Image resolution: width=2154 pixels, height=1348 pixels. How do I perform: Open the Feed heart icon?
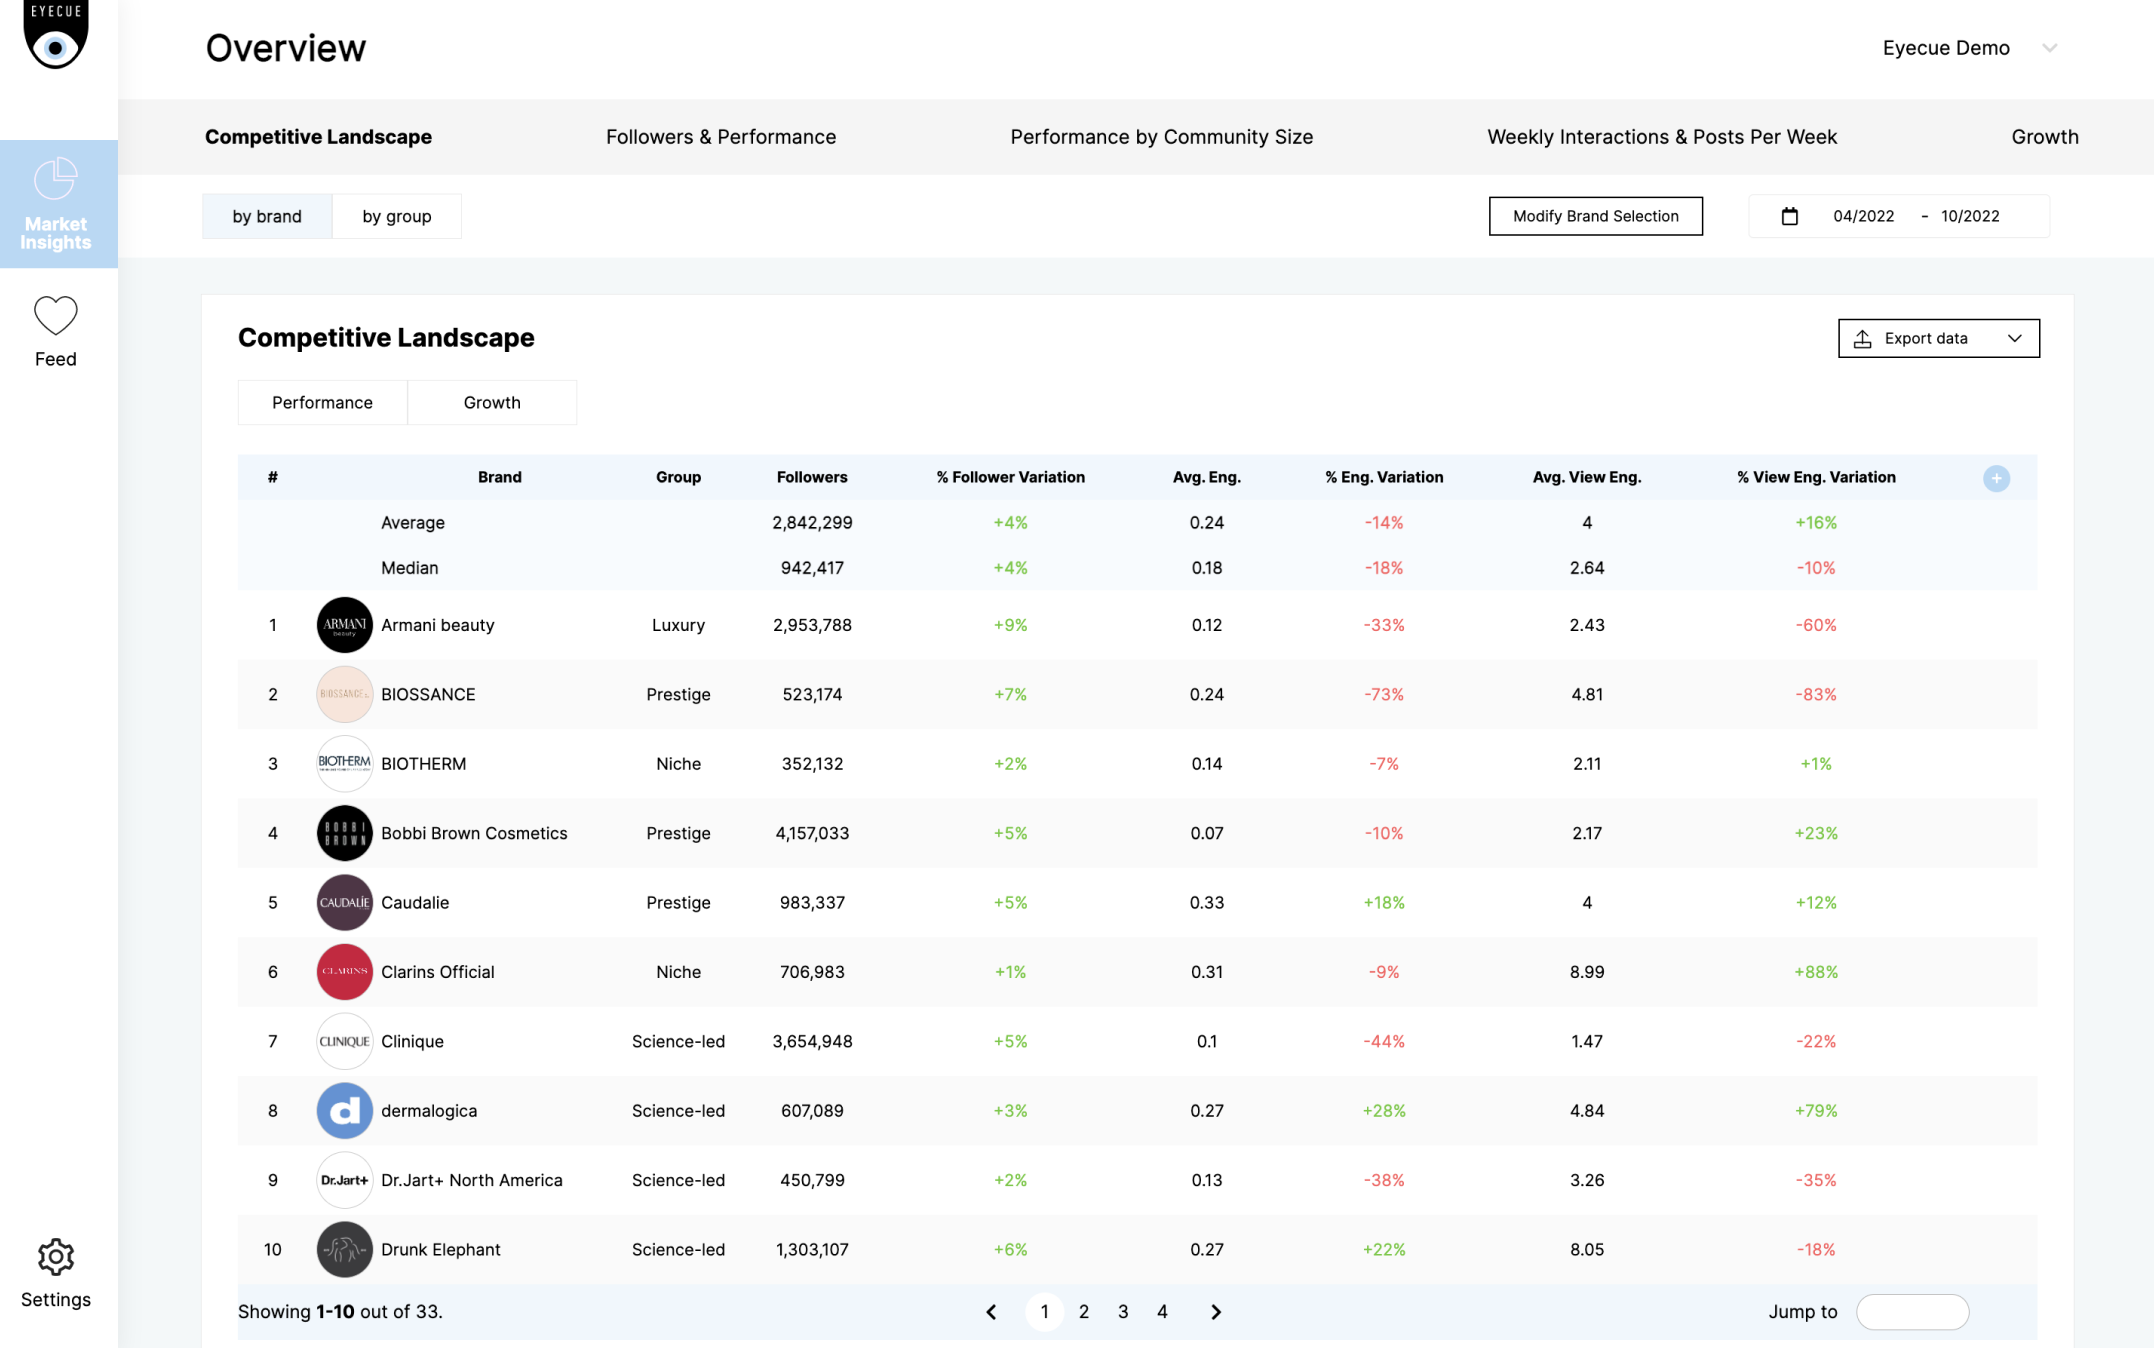(56, 316)
